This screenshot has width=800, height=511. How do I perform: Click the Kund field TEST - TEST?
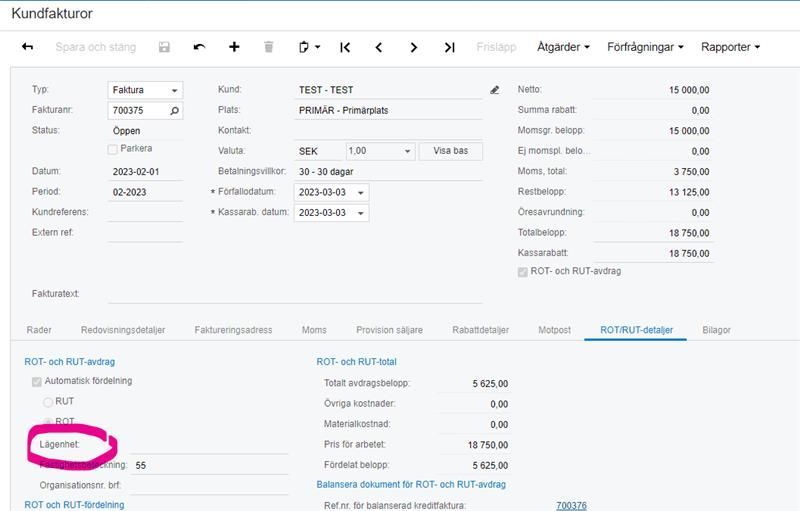click(x=388, y=90)
